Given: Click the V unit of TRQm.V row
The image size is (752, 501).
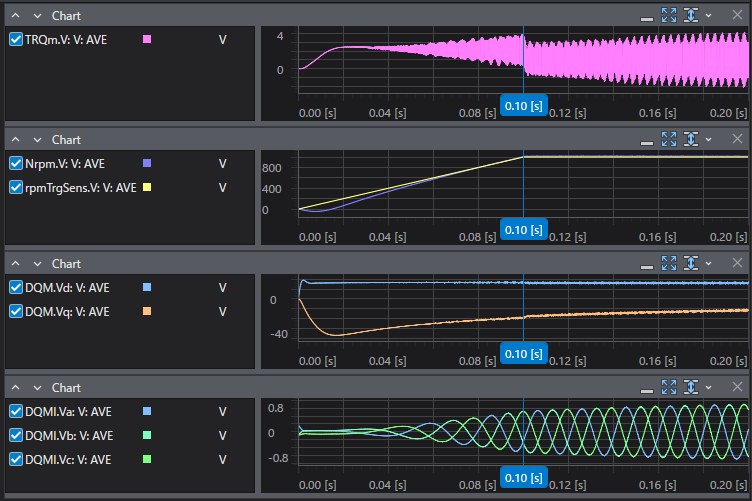Looking at the screenshot, I should click(x=223, y=40).
